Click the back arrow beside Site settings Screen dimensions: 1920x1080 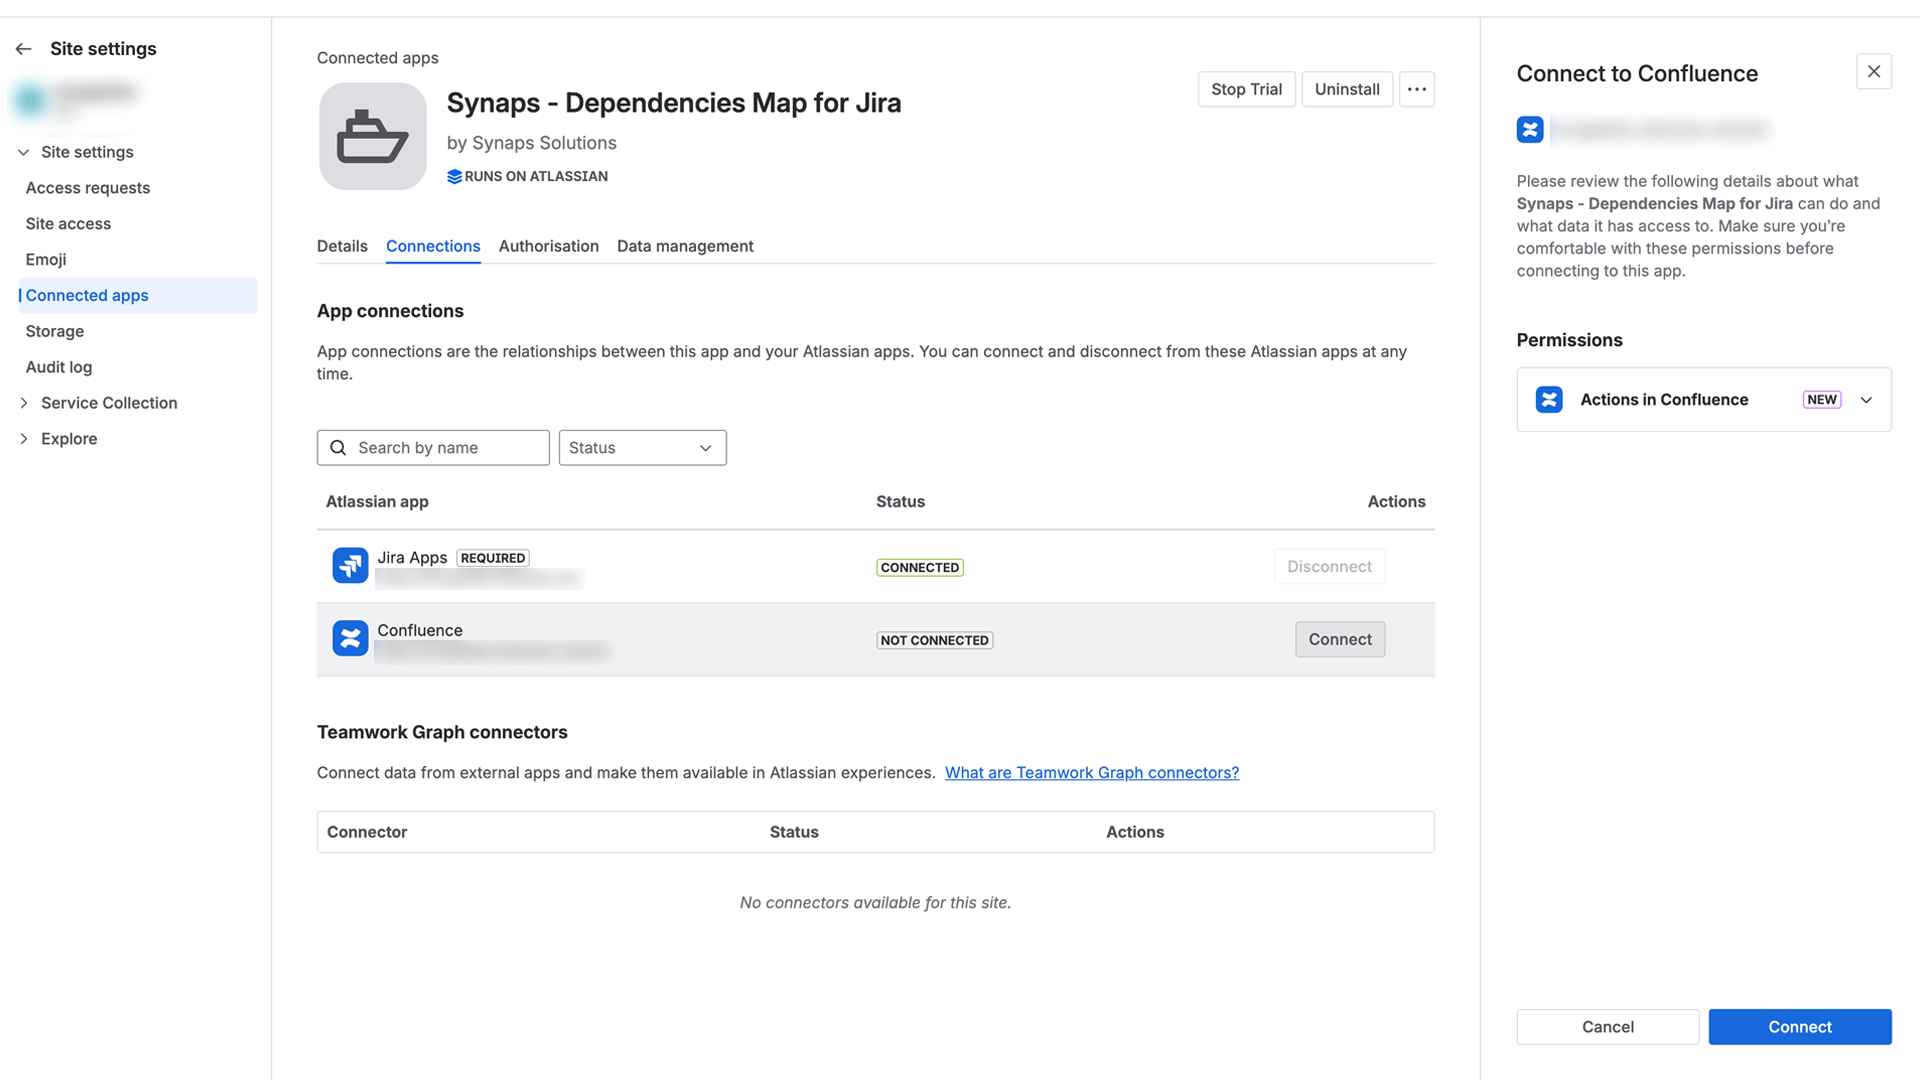point(24,49)
